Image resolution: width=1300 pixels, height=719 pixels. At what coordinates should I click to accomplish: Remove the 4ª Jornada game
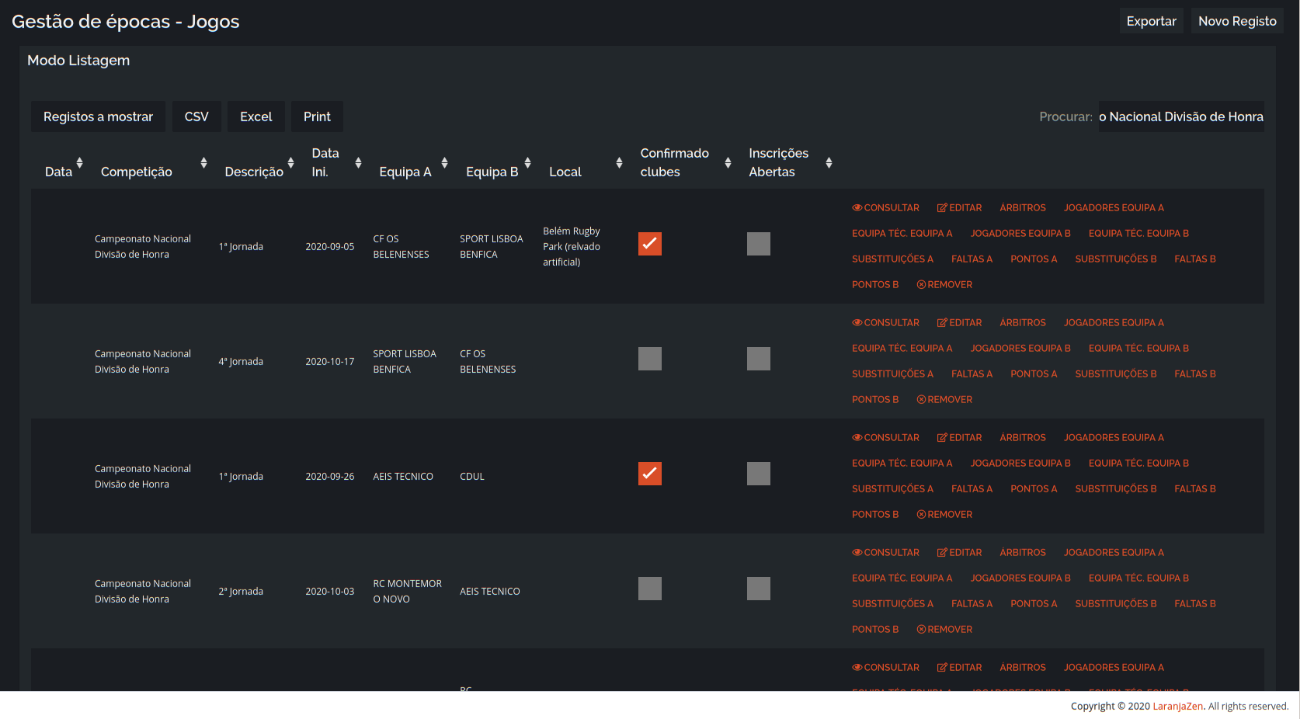[944, 400]
